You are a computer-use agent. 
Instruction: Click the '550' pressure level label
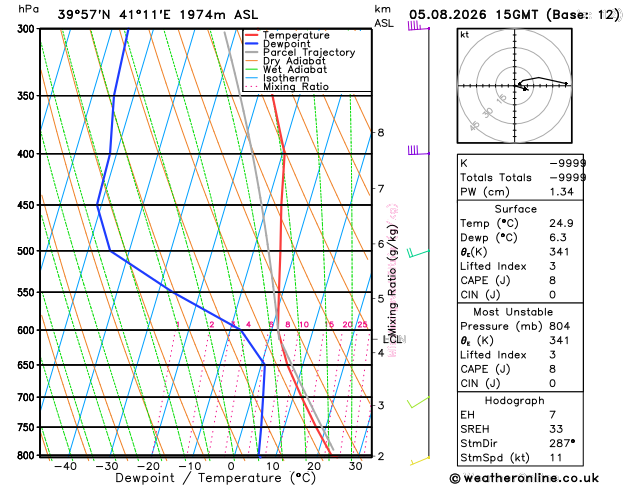coord(28,293)
